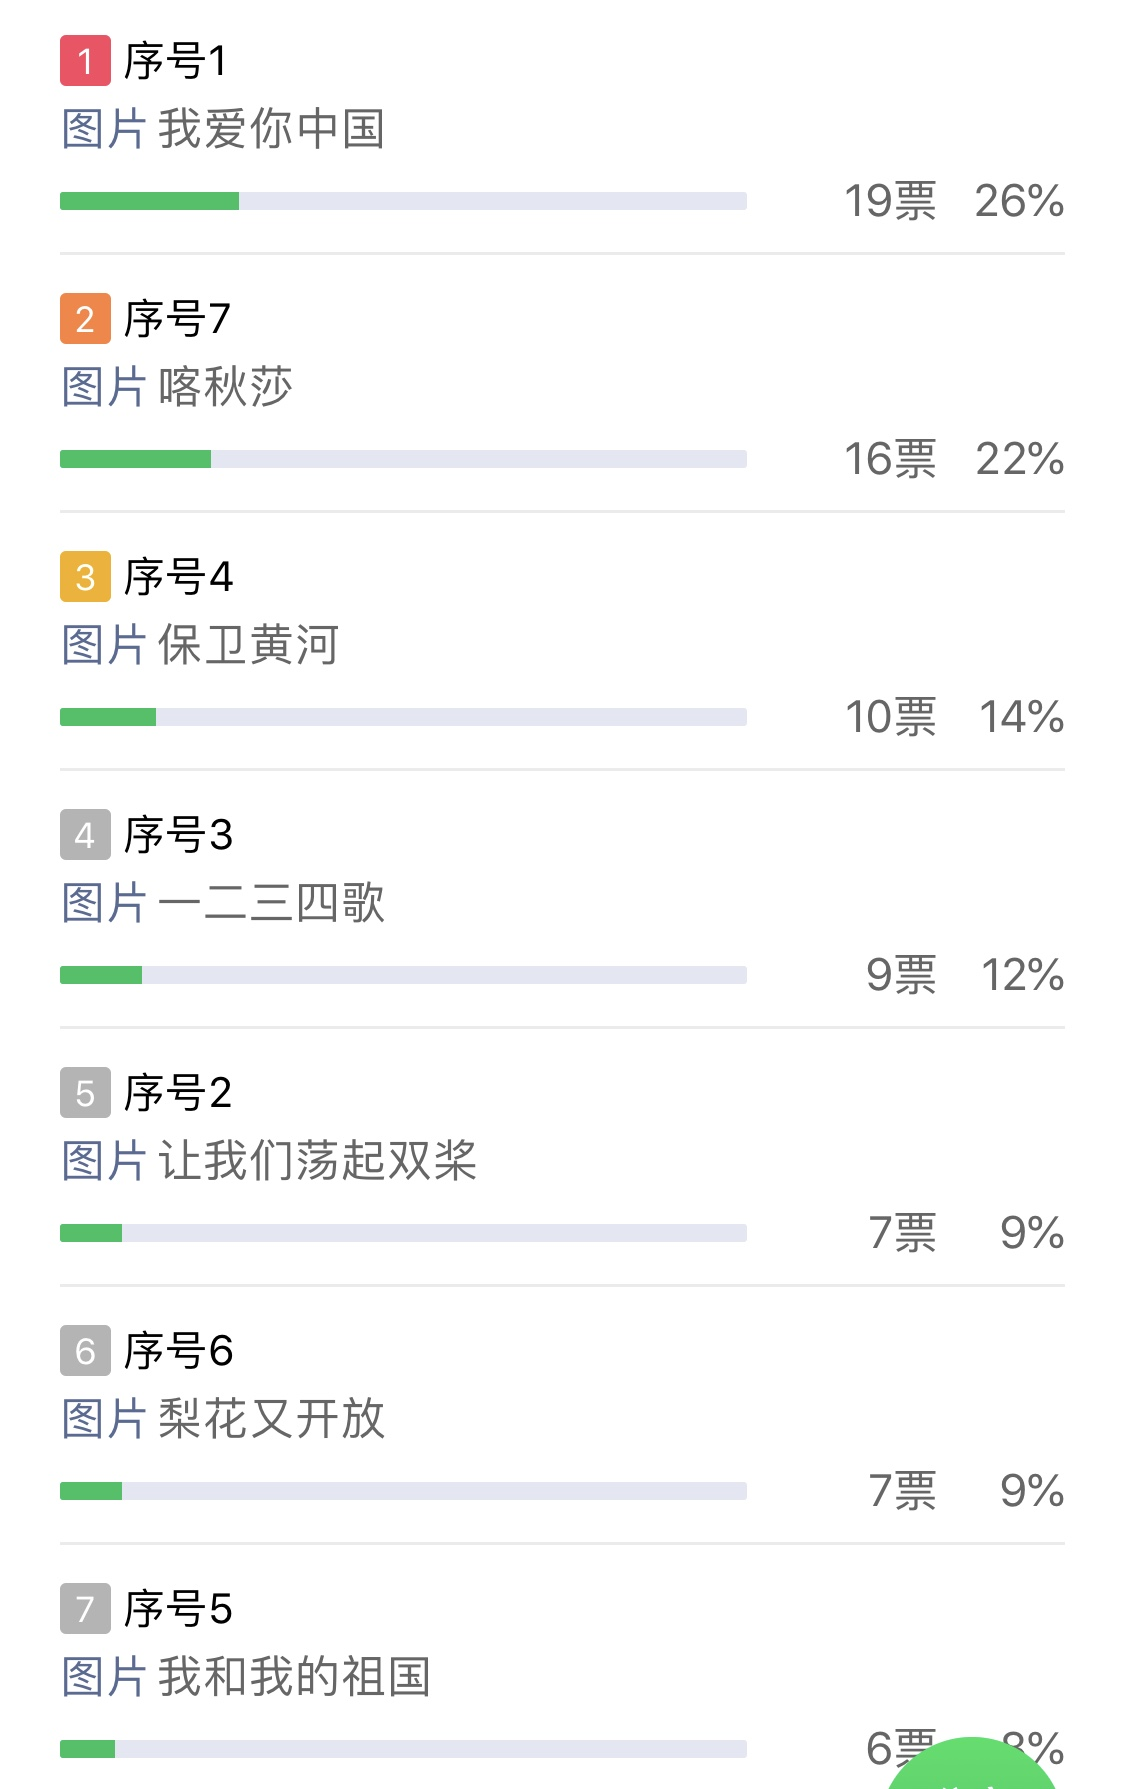Viewport: 1125px width, 1789px height.
Task: Open 图片 link for 保卫黄河
Action: [104, 645]
